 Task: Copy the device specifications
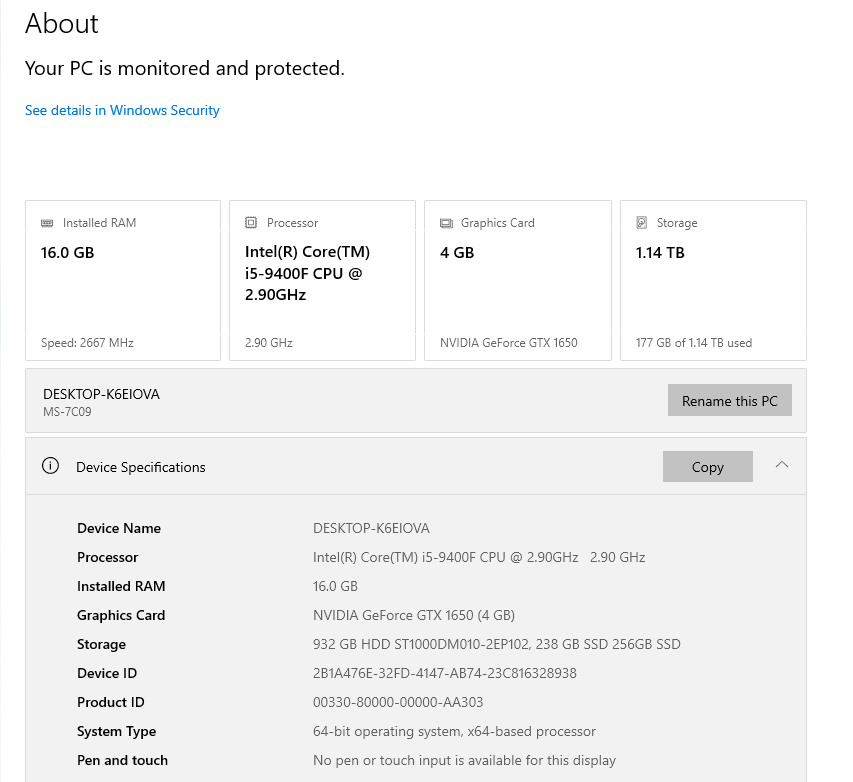pyautogui.click(x=707, y=467)
